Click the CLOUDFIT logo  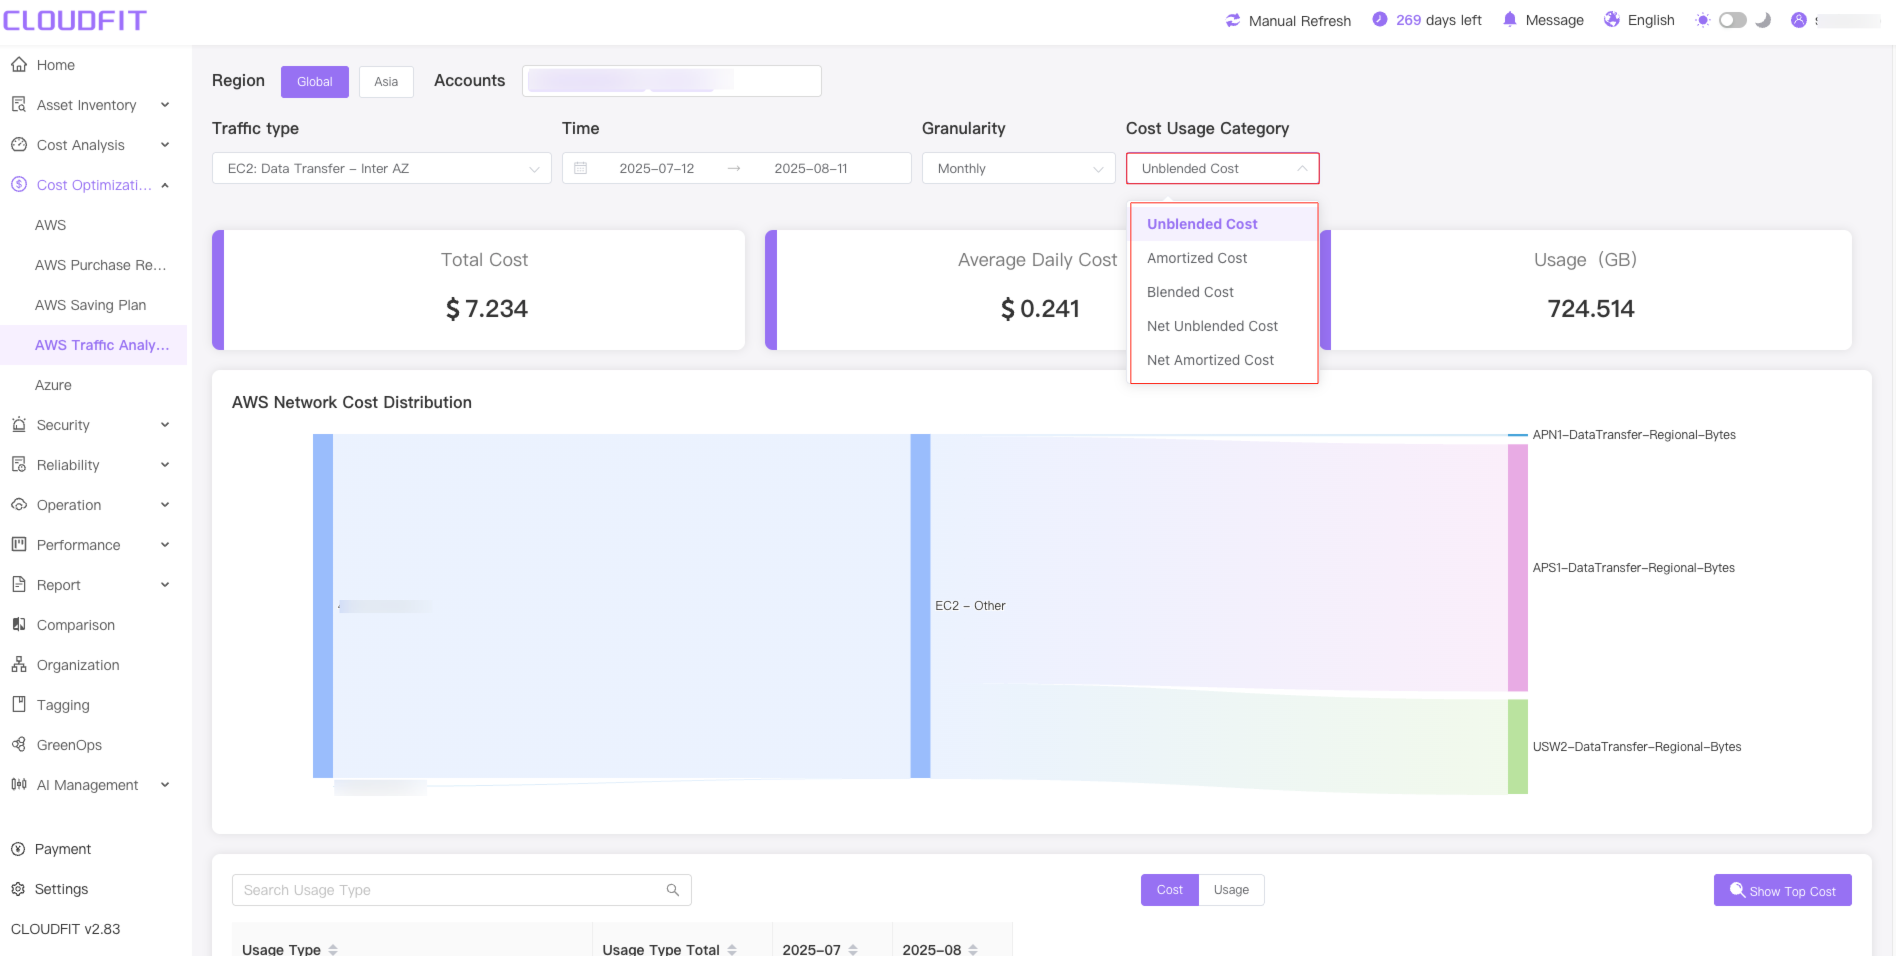pyautogui.click(x=75, y=20)
